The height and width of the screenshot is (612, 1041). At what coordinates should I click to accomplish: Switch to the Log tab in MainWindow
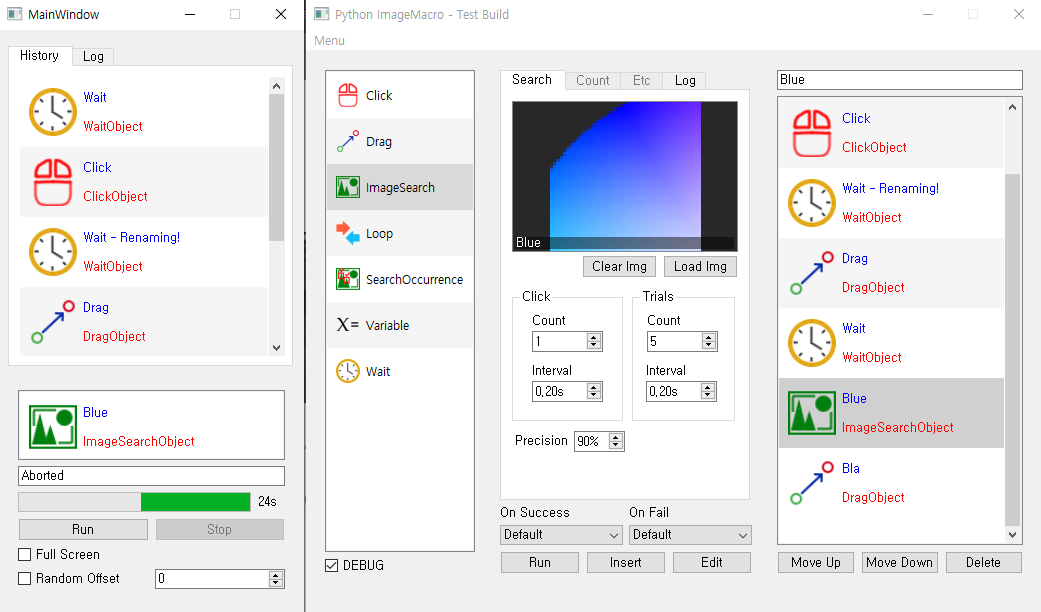[93, 56]
